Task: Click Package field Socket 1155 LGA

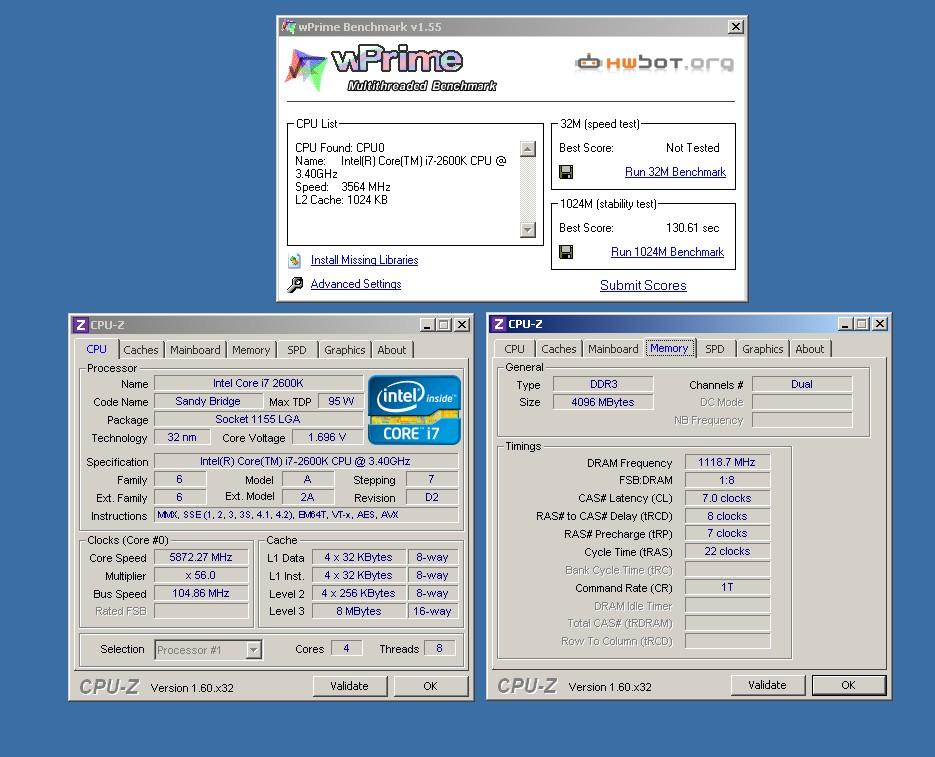Action: click(258, 419)
